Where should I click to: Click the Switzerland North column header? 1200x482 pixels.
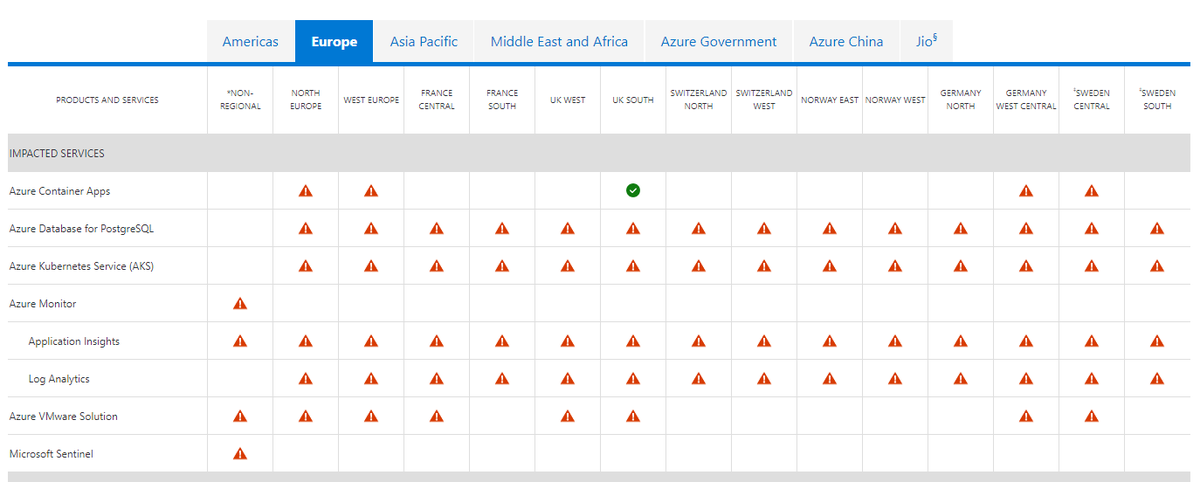(x=699, y=100)
